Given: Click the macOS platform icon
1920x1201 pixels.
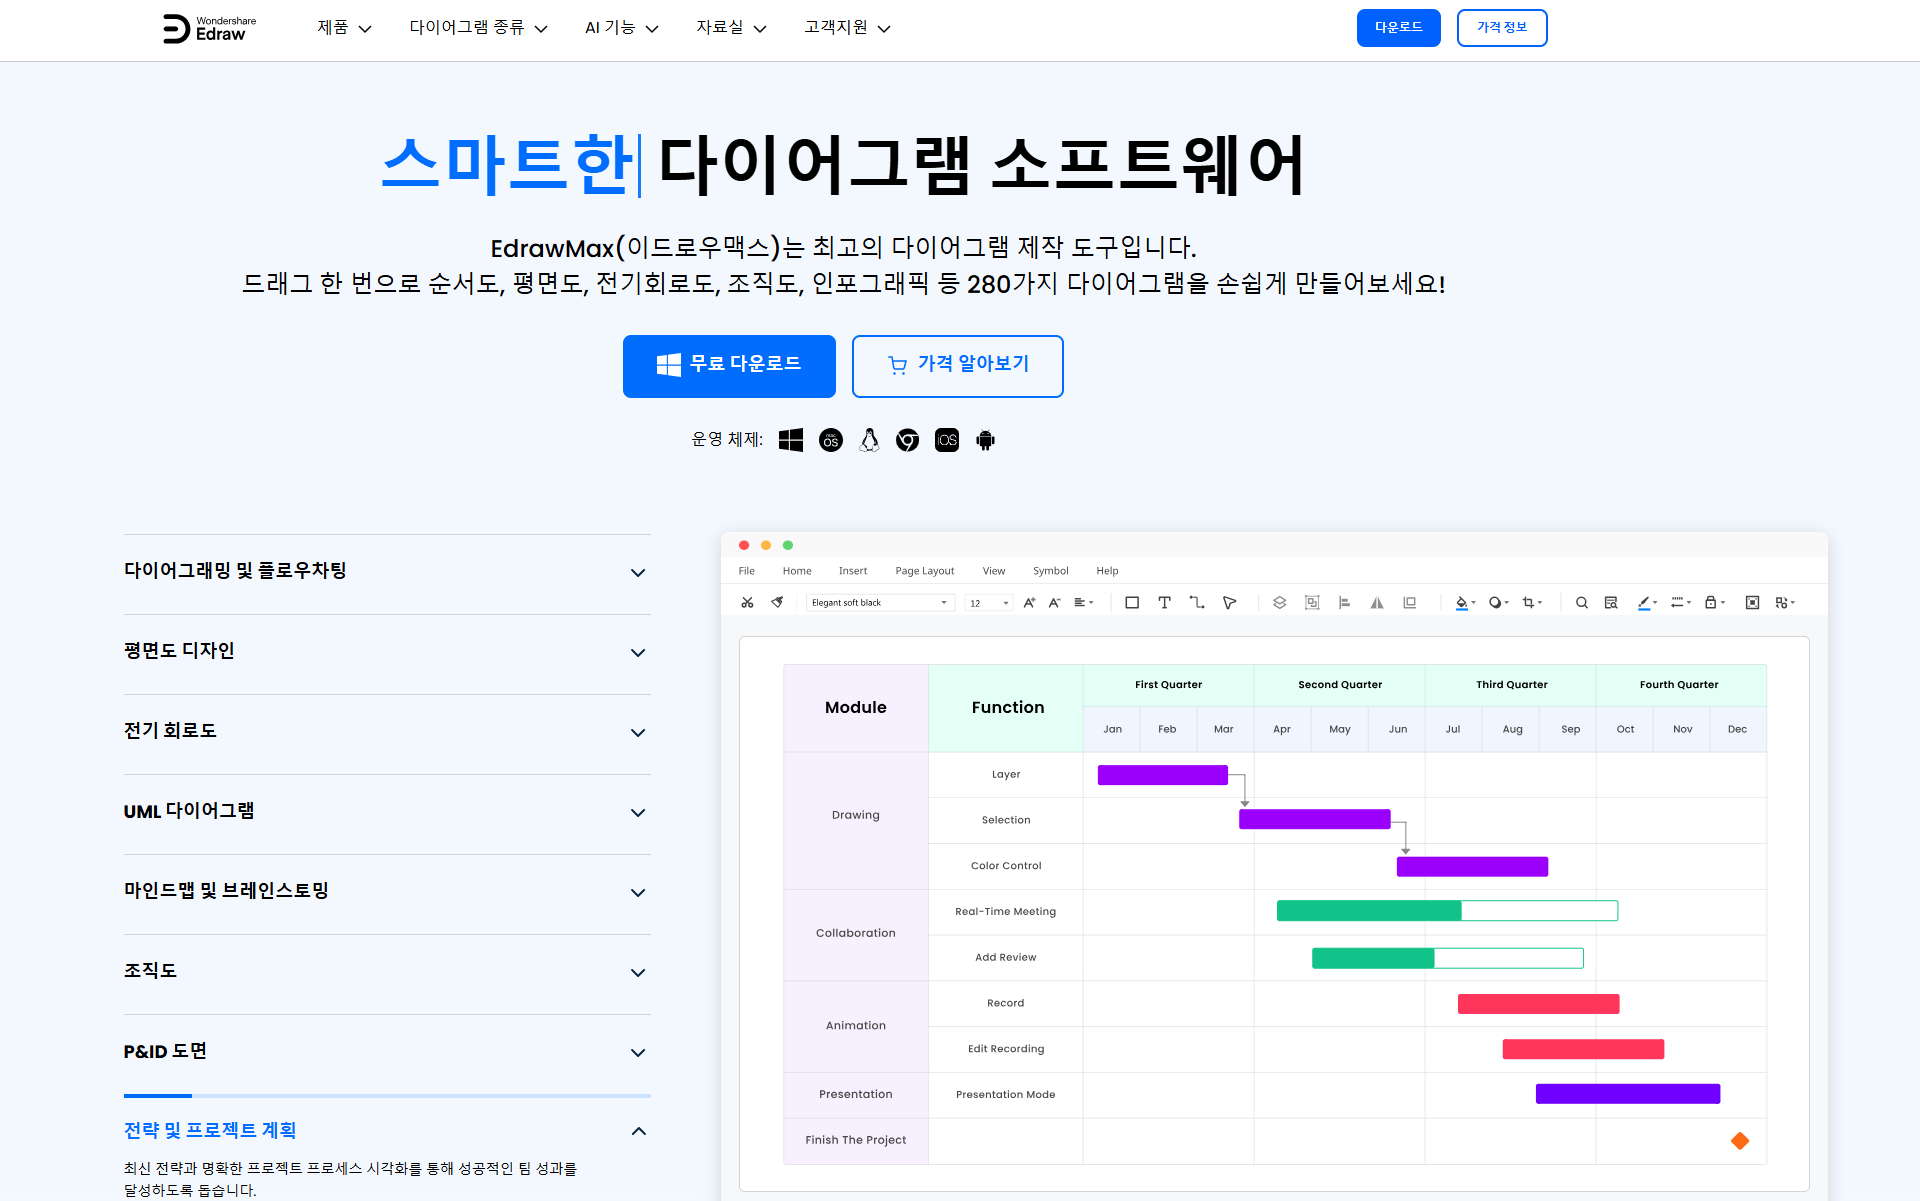Looking at the screenshot, I should coord(830,440).
